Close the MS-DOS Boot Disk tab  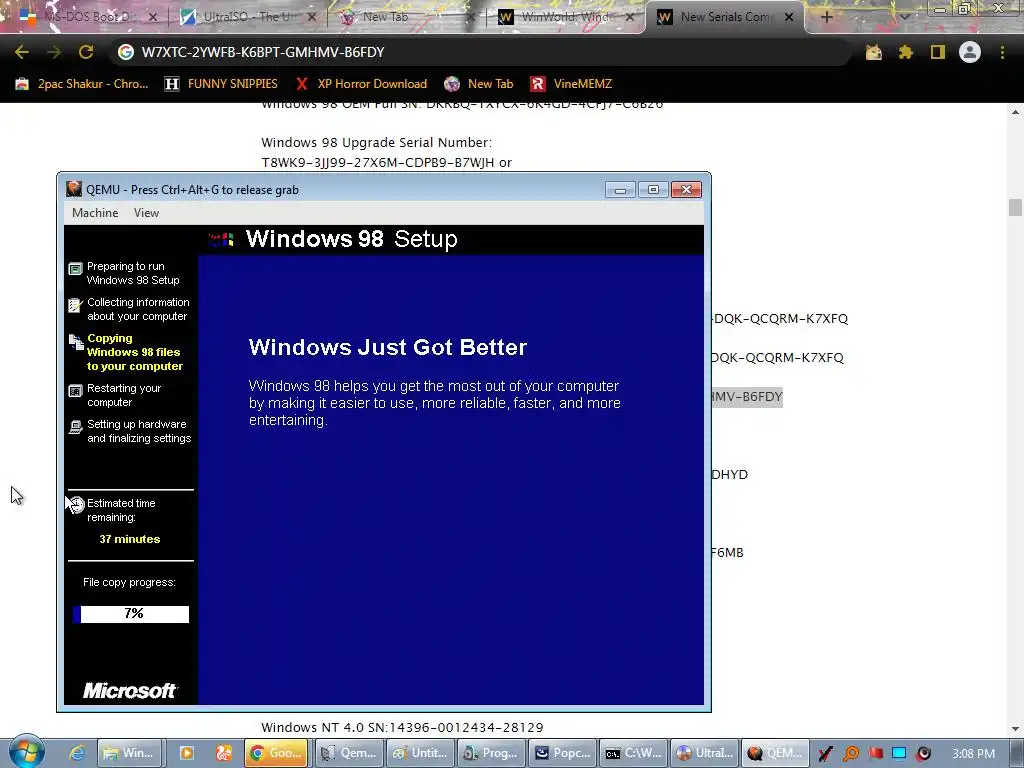pyautogui.click(x=153, y=17)
